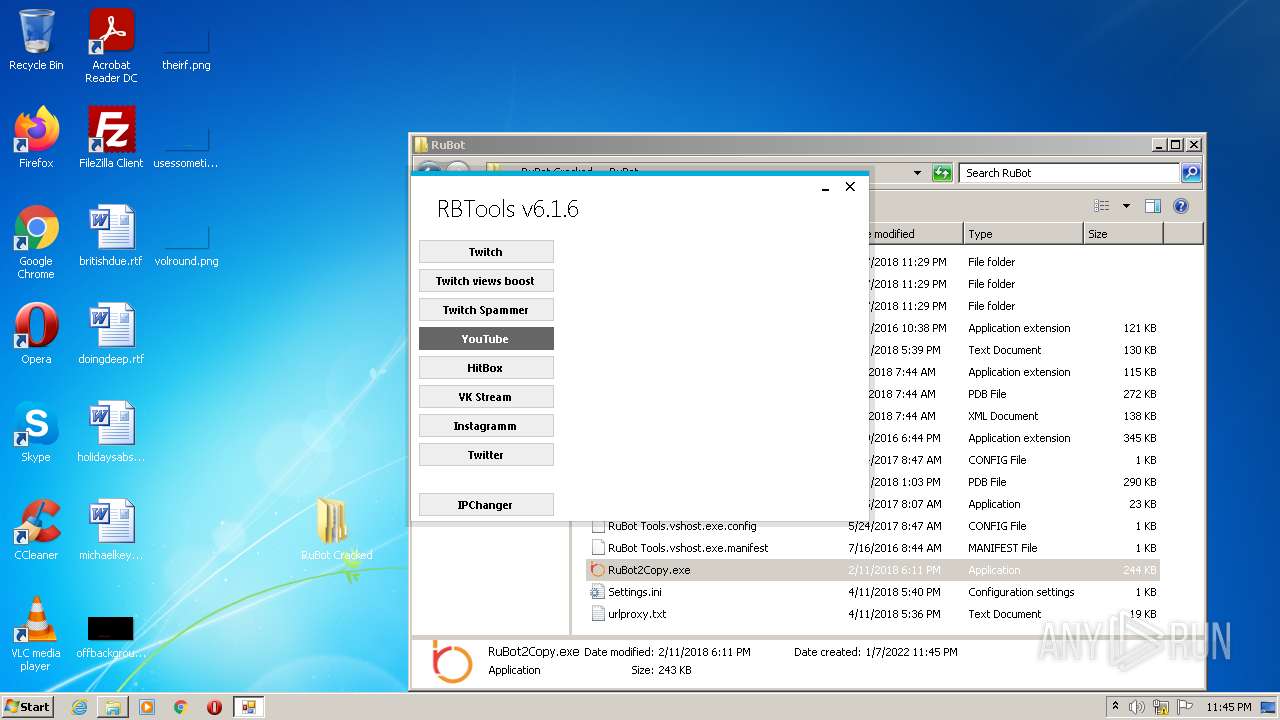Open Opera desktop shortcut
The height and width of the screenshot is (720, 1280).
36,333
